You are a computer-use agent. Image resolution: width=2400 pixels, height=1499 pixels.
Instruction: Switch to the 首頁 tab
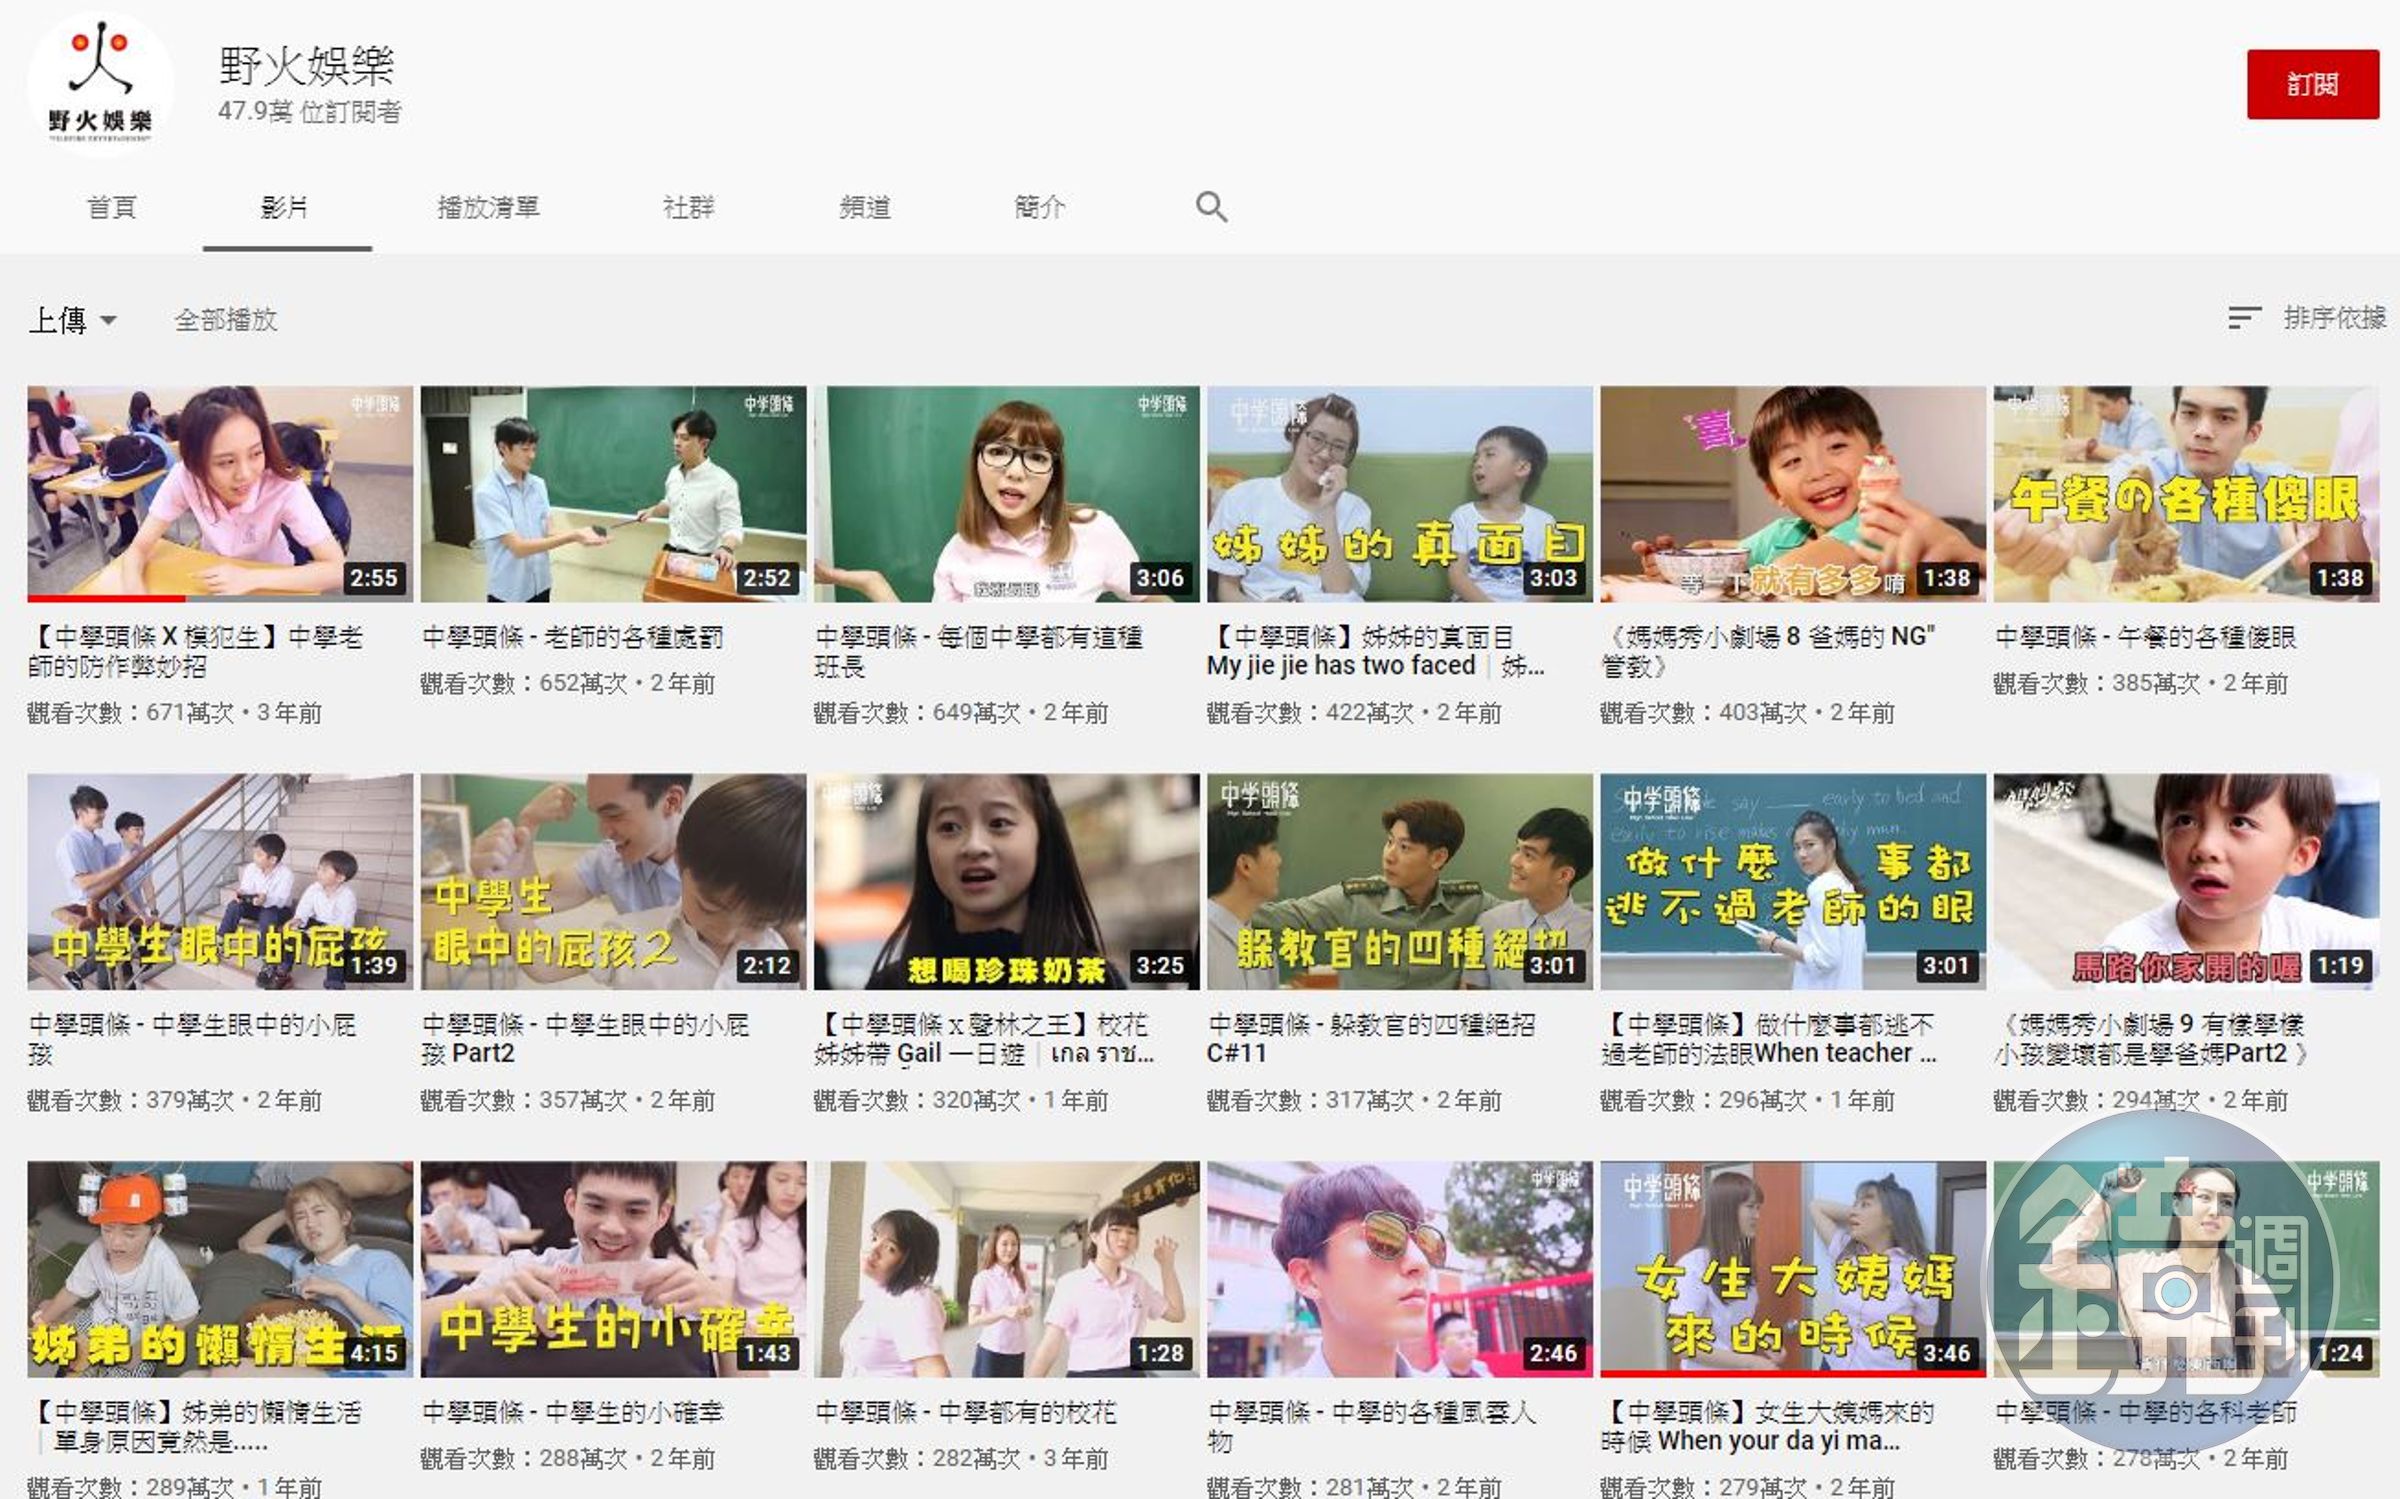[x=111, y=207]
